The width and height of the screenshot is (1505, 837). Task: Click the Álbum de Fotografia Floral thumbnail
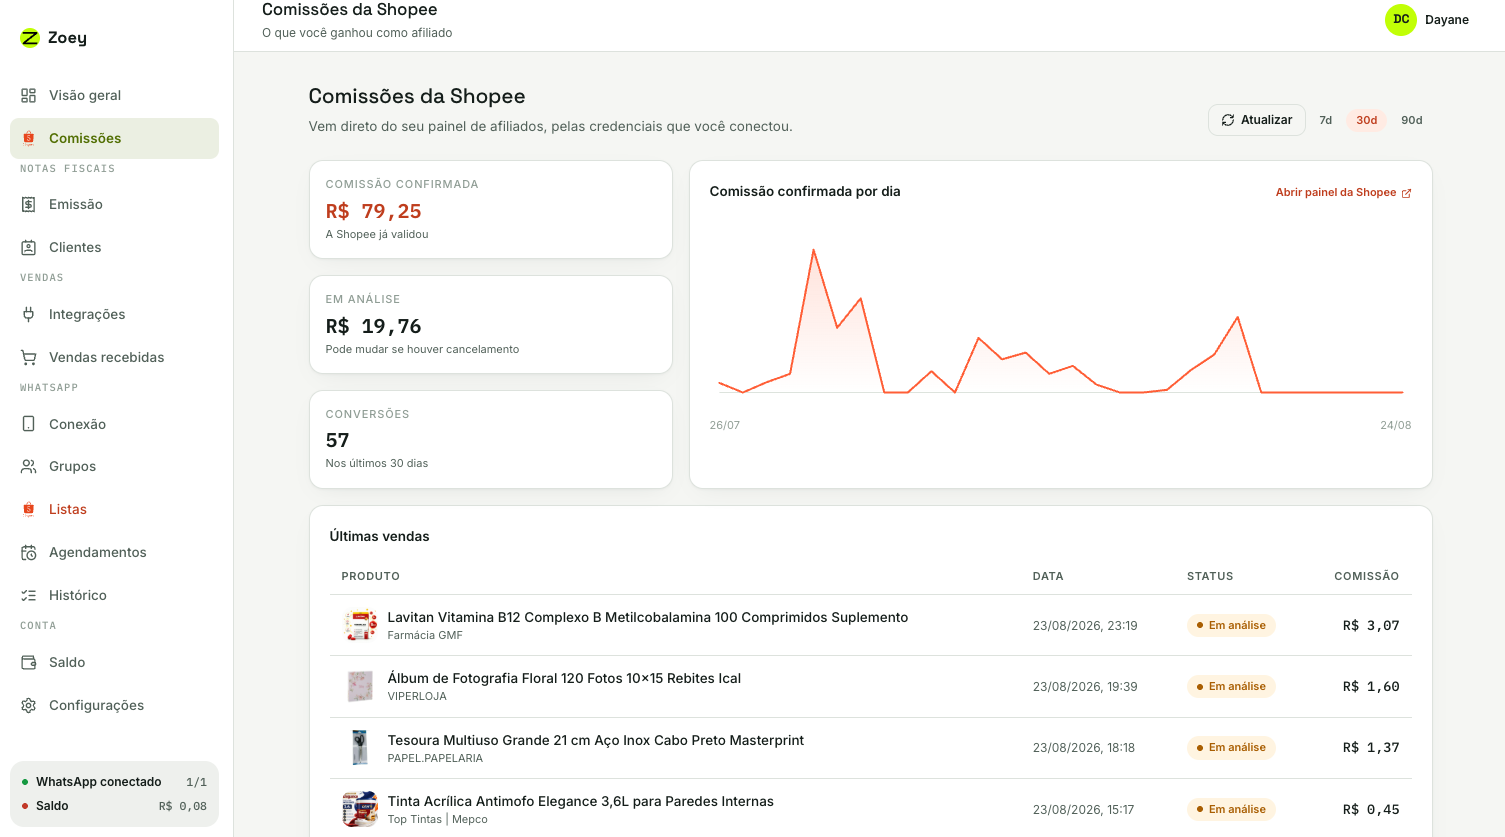(360, 687)
